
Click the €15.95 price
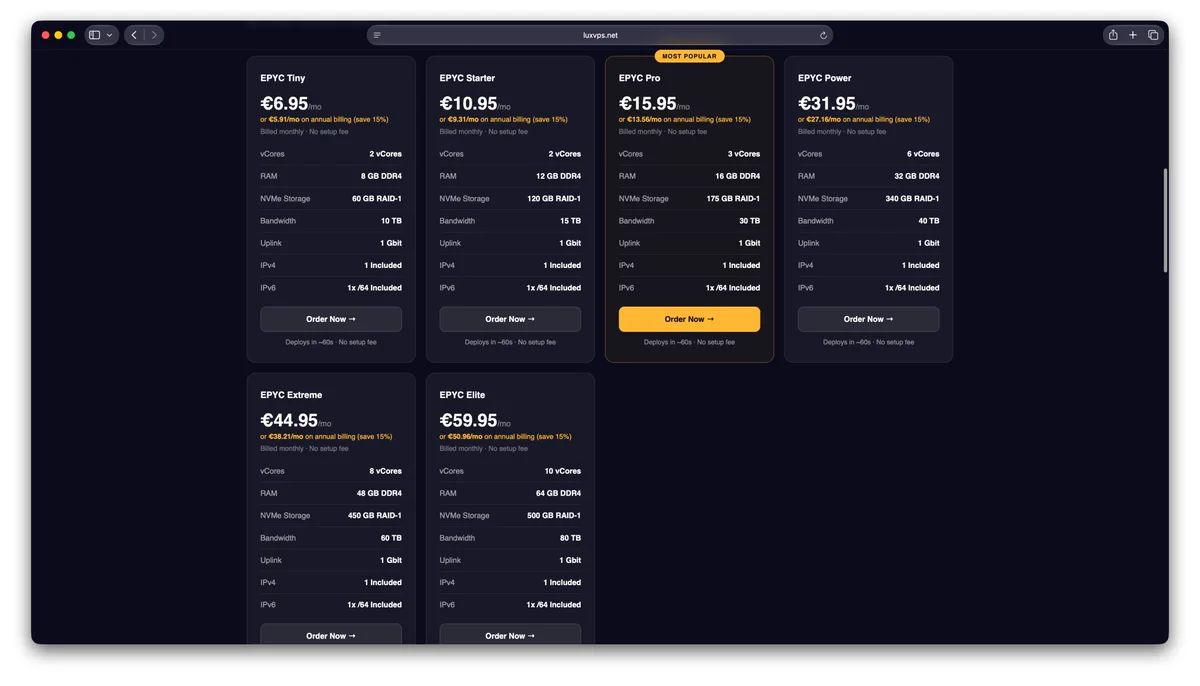point(648,104)
